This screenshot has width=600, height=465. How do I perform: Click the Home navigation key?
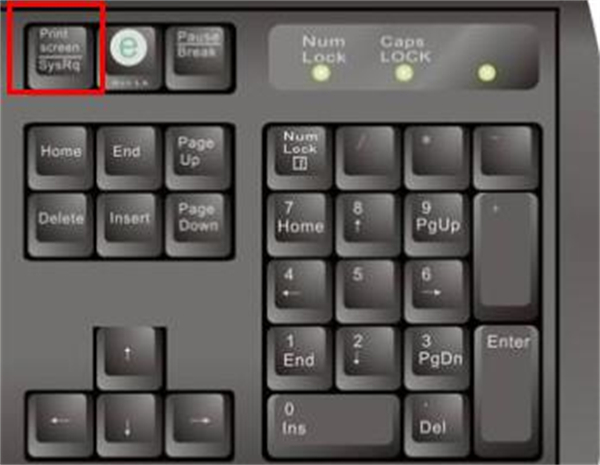point(61,157)
